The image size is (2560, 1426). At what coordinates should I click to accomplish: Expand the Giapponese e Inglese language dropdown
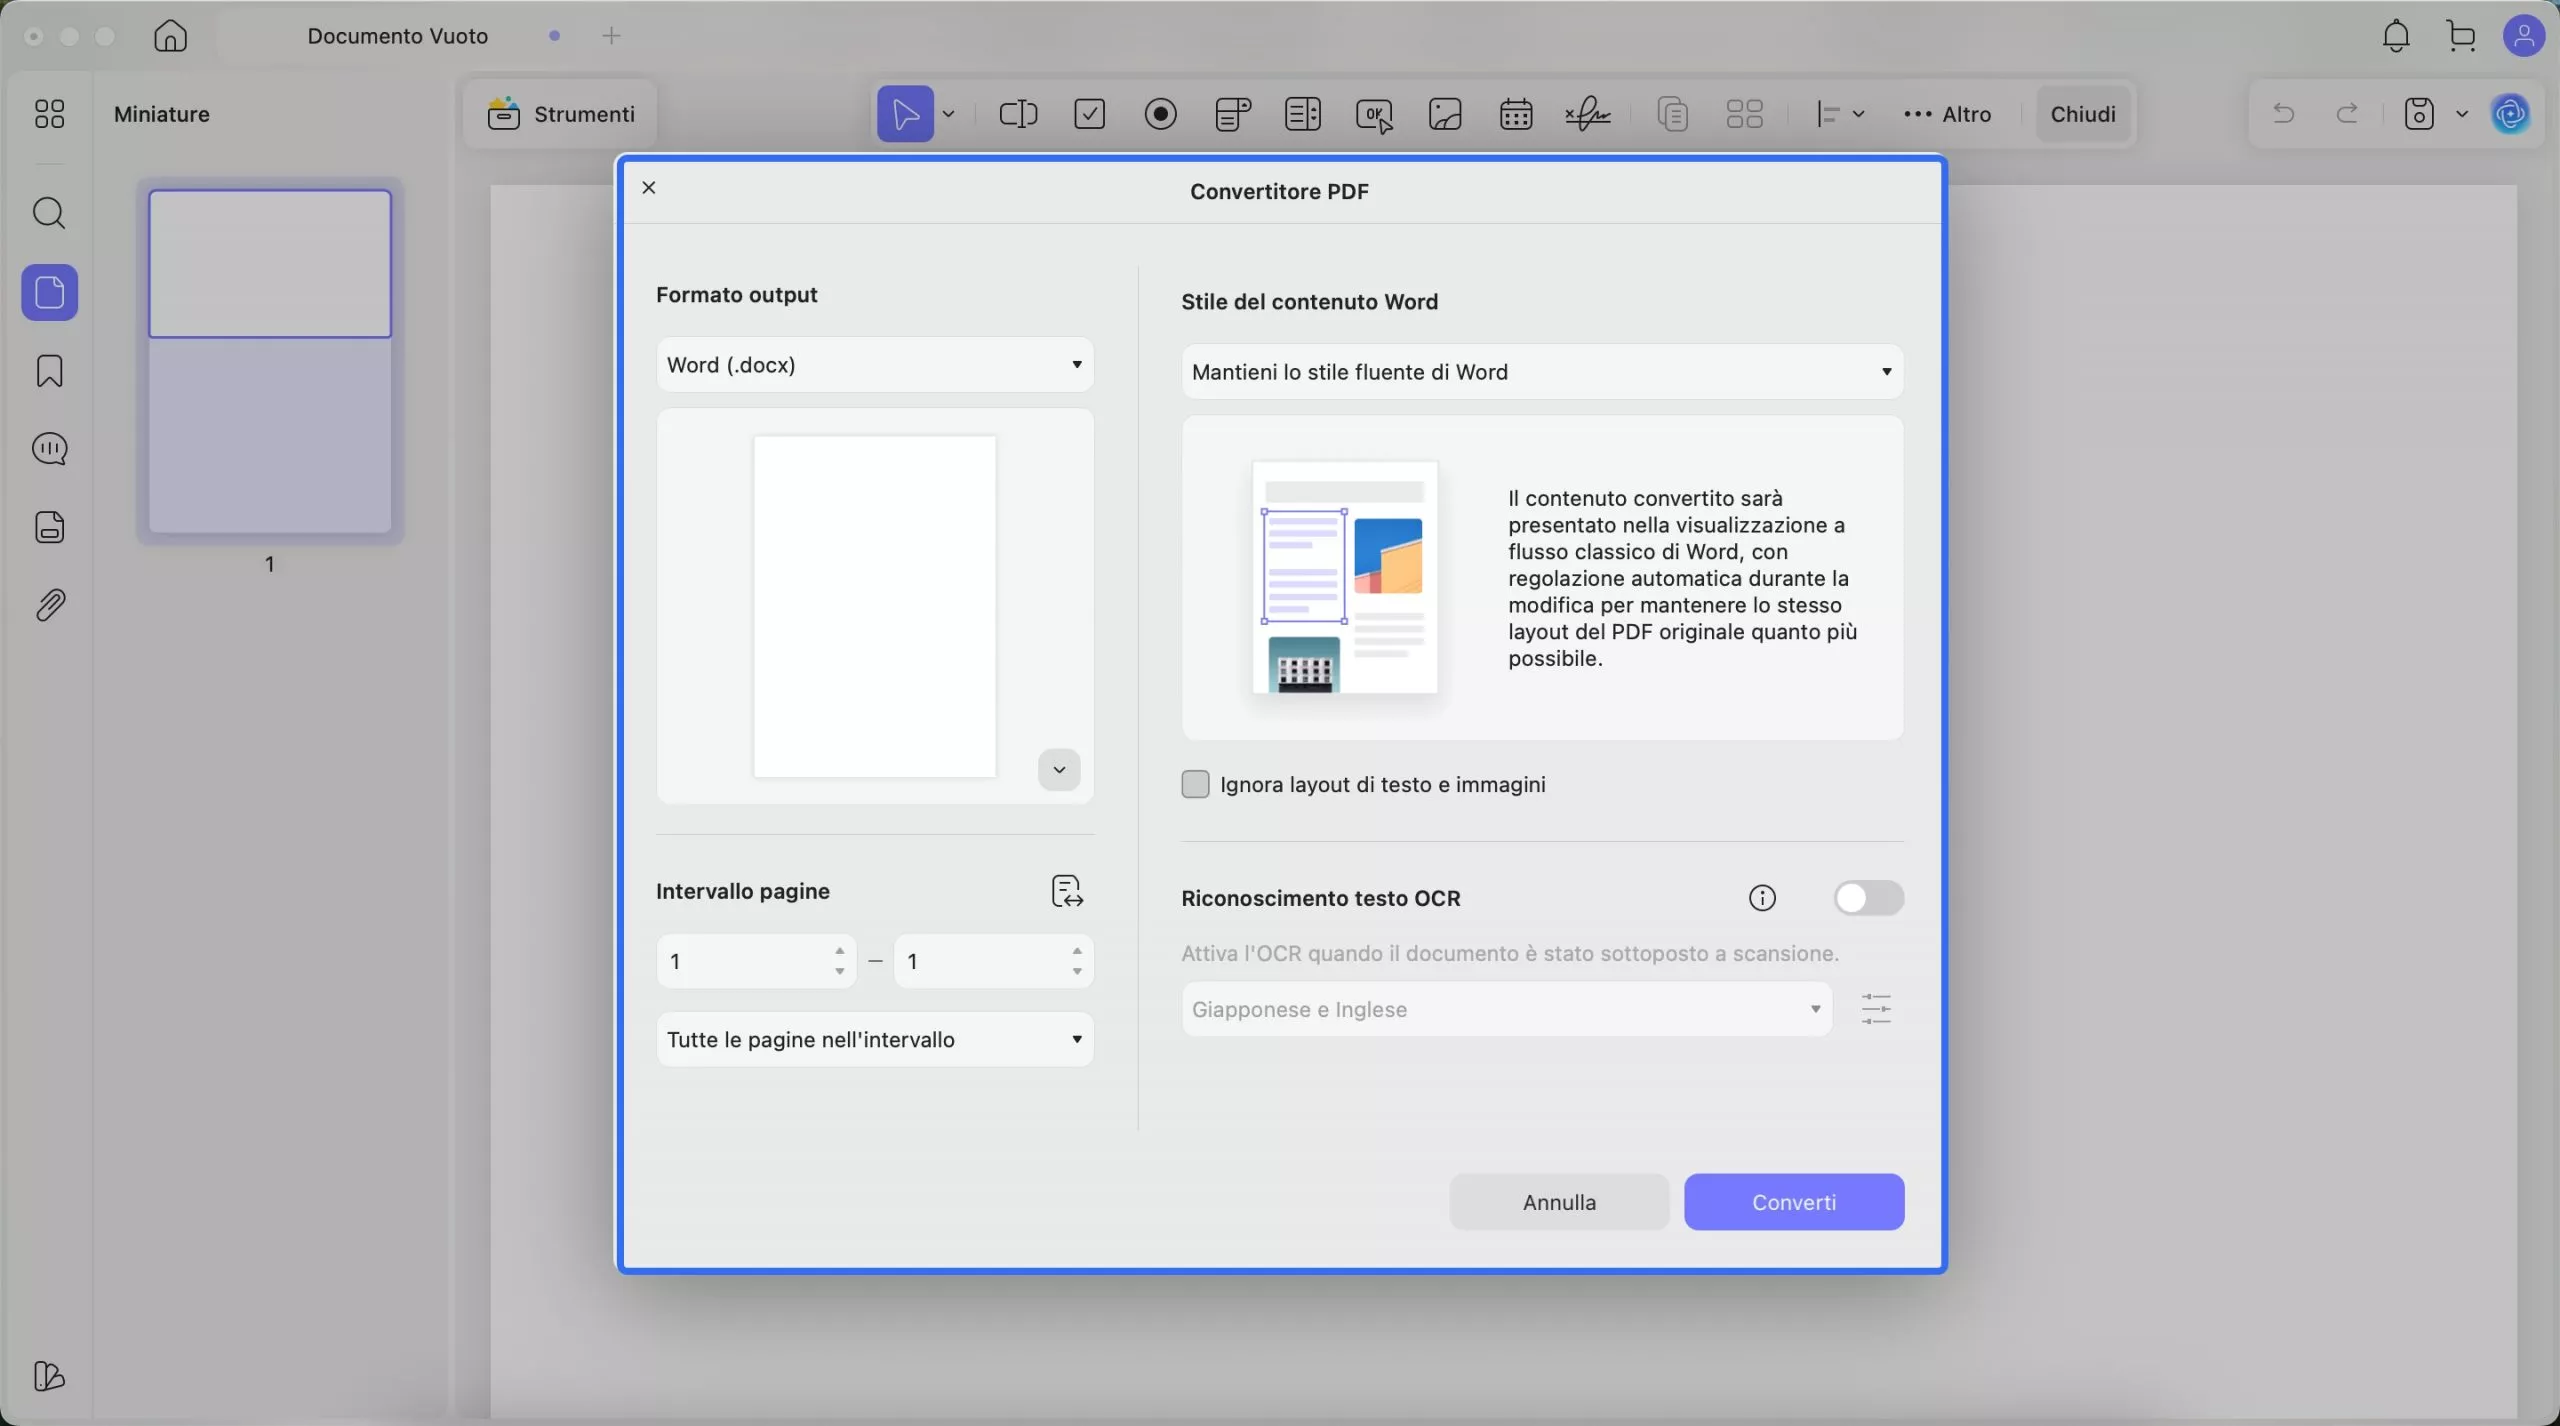pos(1504,1009)
